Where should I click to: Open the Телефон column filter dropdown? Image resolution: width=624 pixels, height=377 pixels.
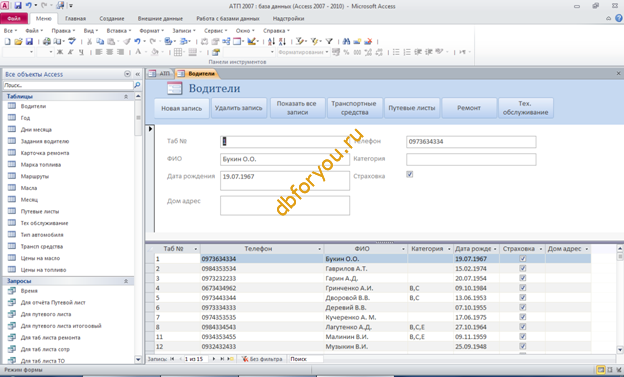tap(319, 249)
